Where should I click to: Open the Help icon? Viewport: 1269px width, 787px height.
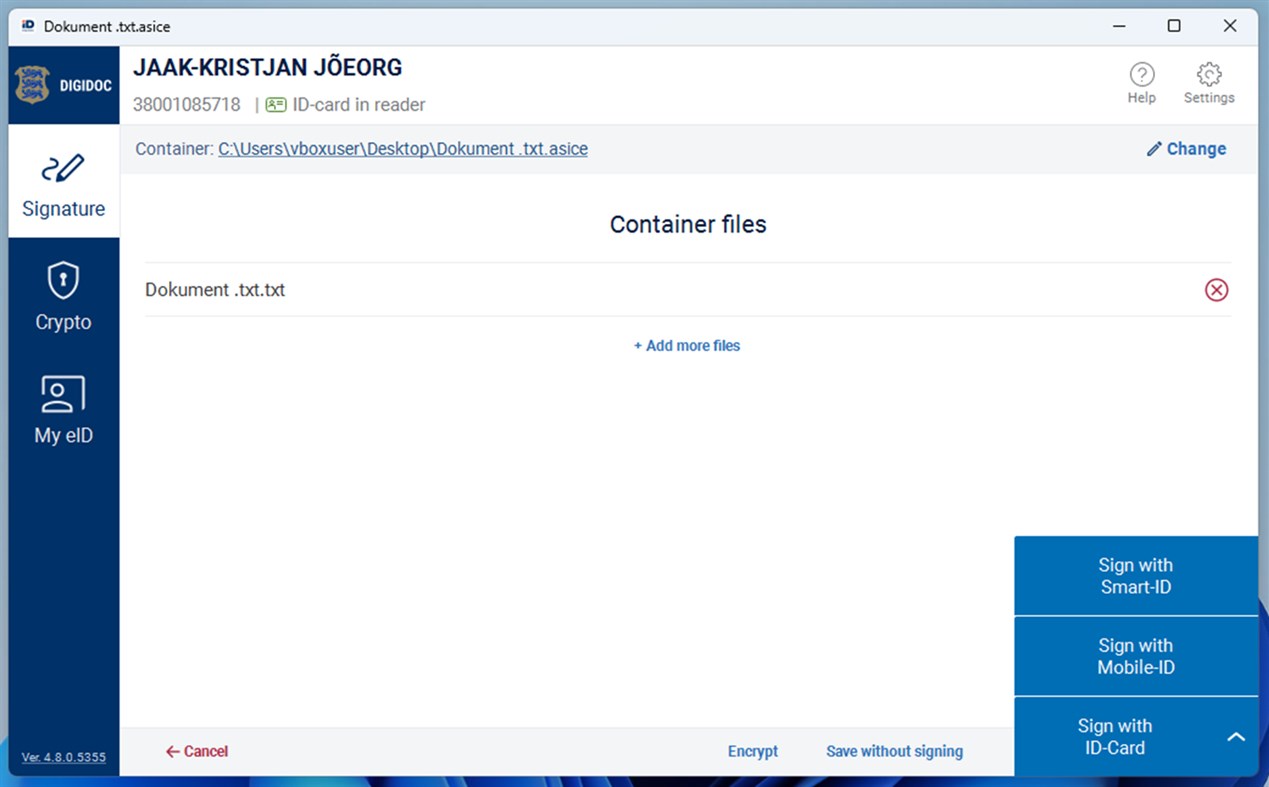coord(1141,82)
